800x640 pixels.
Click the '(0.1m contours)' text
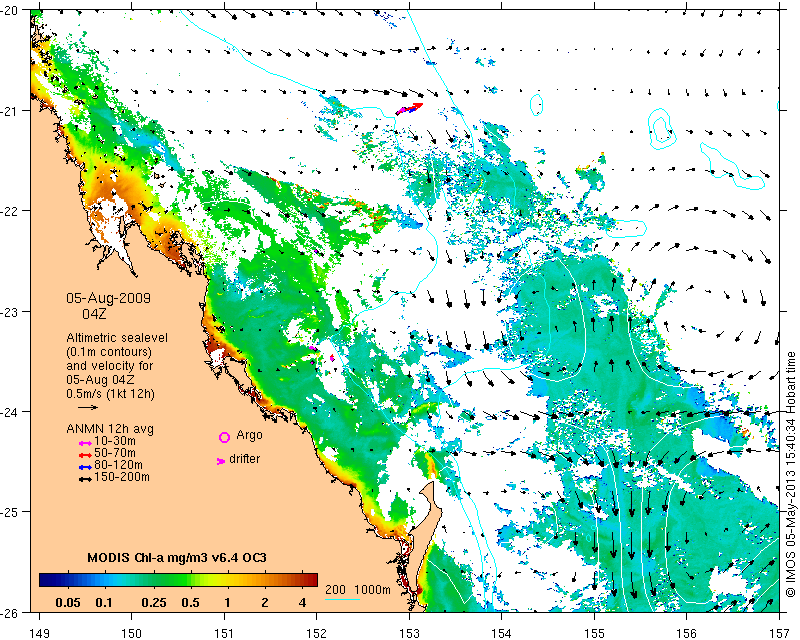(x=109, y=352)
